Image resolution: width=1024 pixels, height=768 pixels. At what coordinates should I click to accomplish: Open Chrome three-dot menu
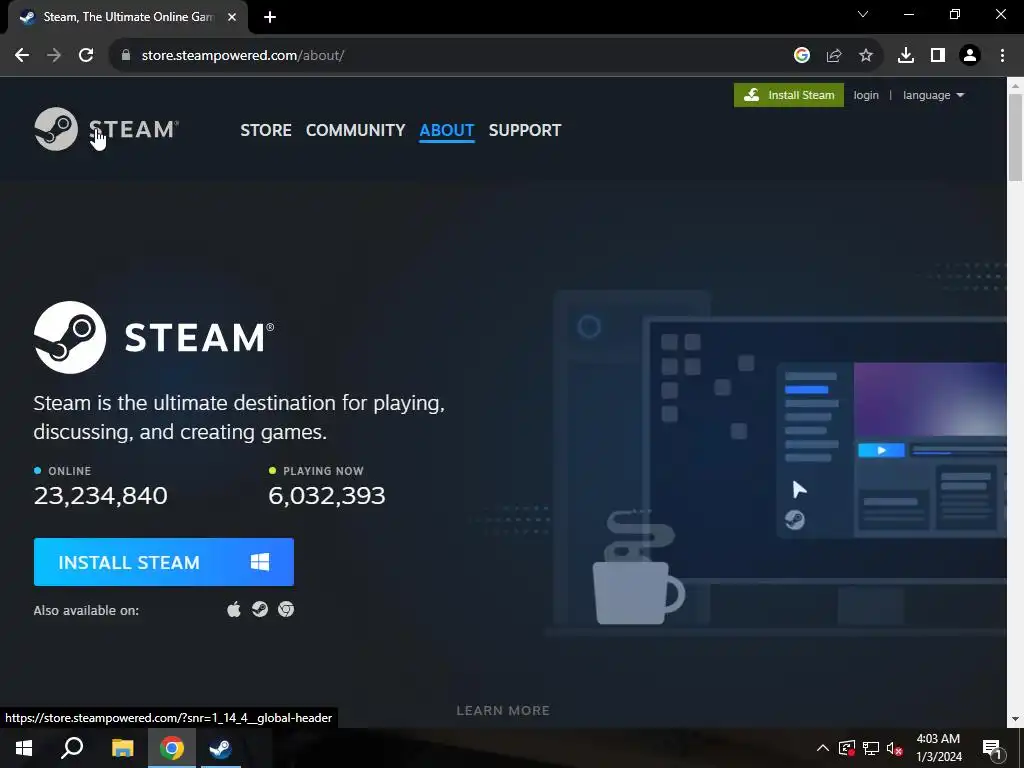tap(1002, 55)
